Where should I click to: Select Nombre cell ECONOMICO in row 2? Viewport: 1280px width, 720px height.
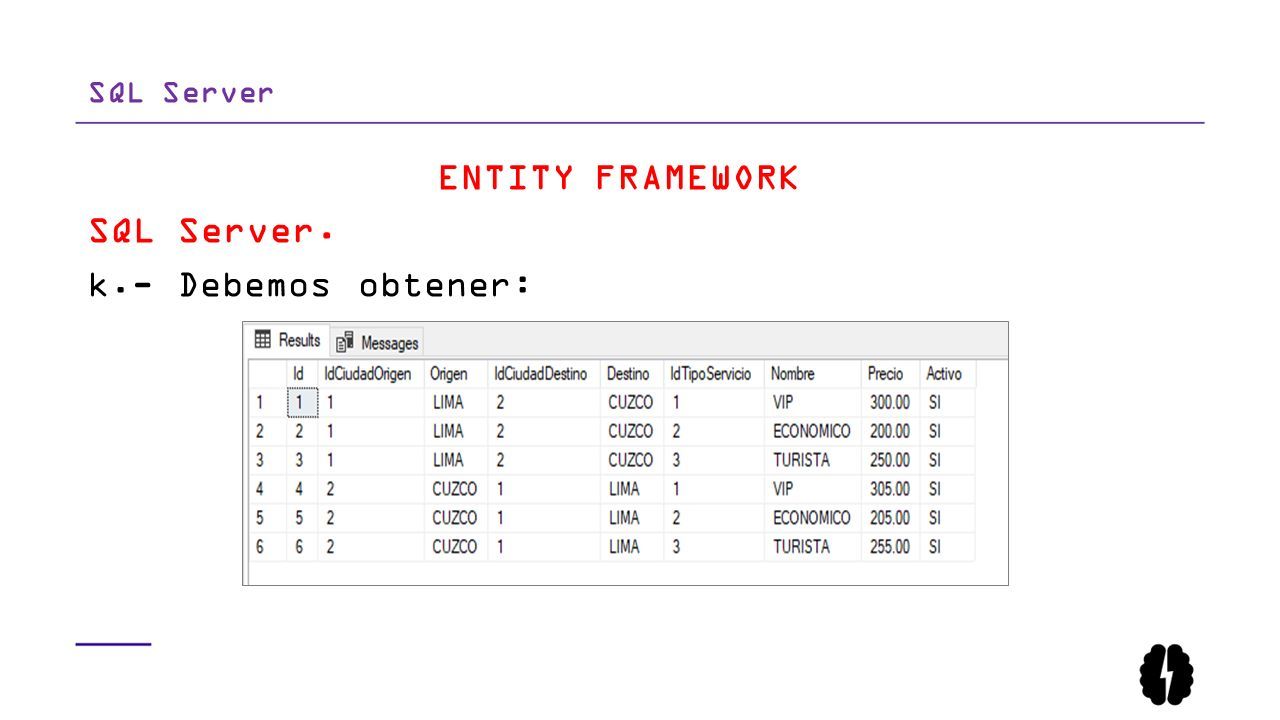tap(811, 432)
